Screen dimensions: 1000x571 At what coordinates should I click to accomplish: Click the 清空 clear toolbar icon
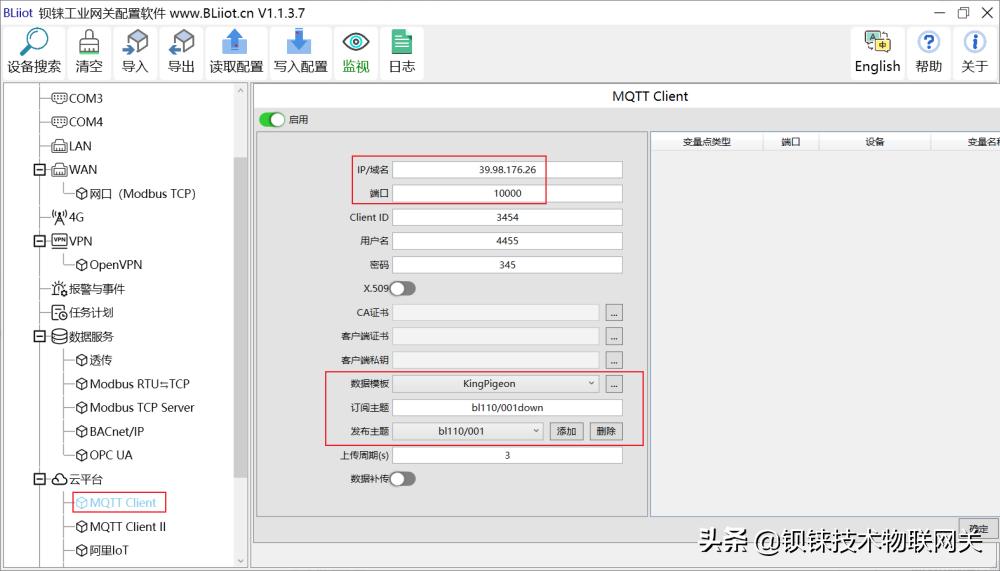point(89,52)
